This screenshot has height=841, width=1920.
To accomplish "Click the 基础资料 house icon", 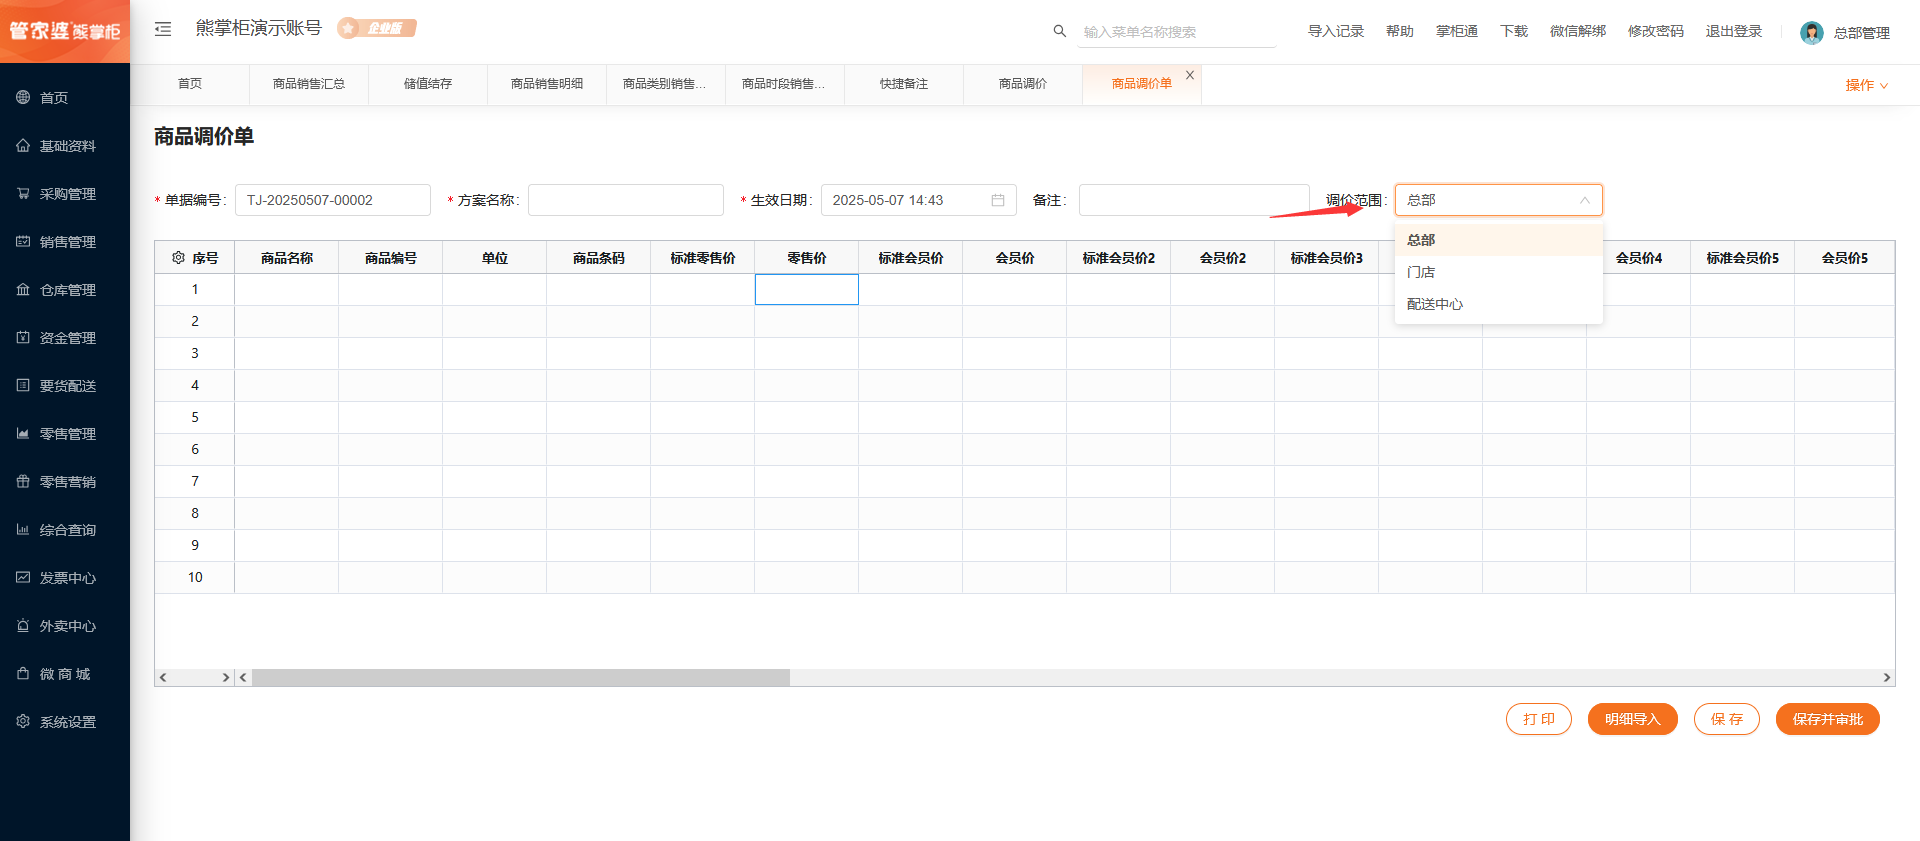I will tap(23, 145).
